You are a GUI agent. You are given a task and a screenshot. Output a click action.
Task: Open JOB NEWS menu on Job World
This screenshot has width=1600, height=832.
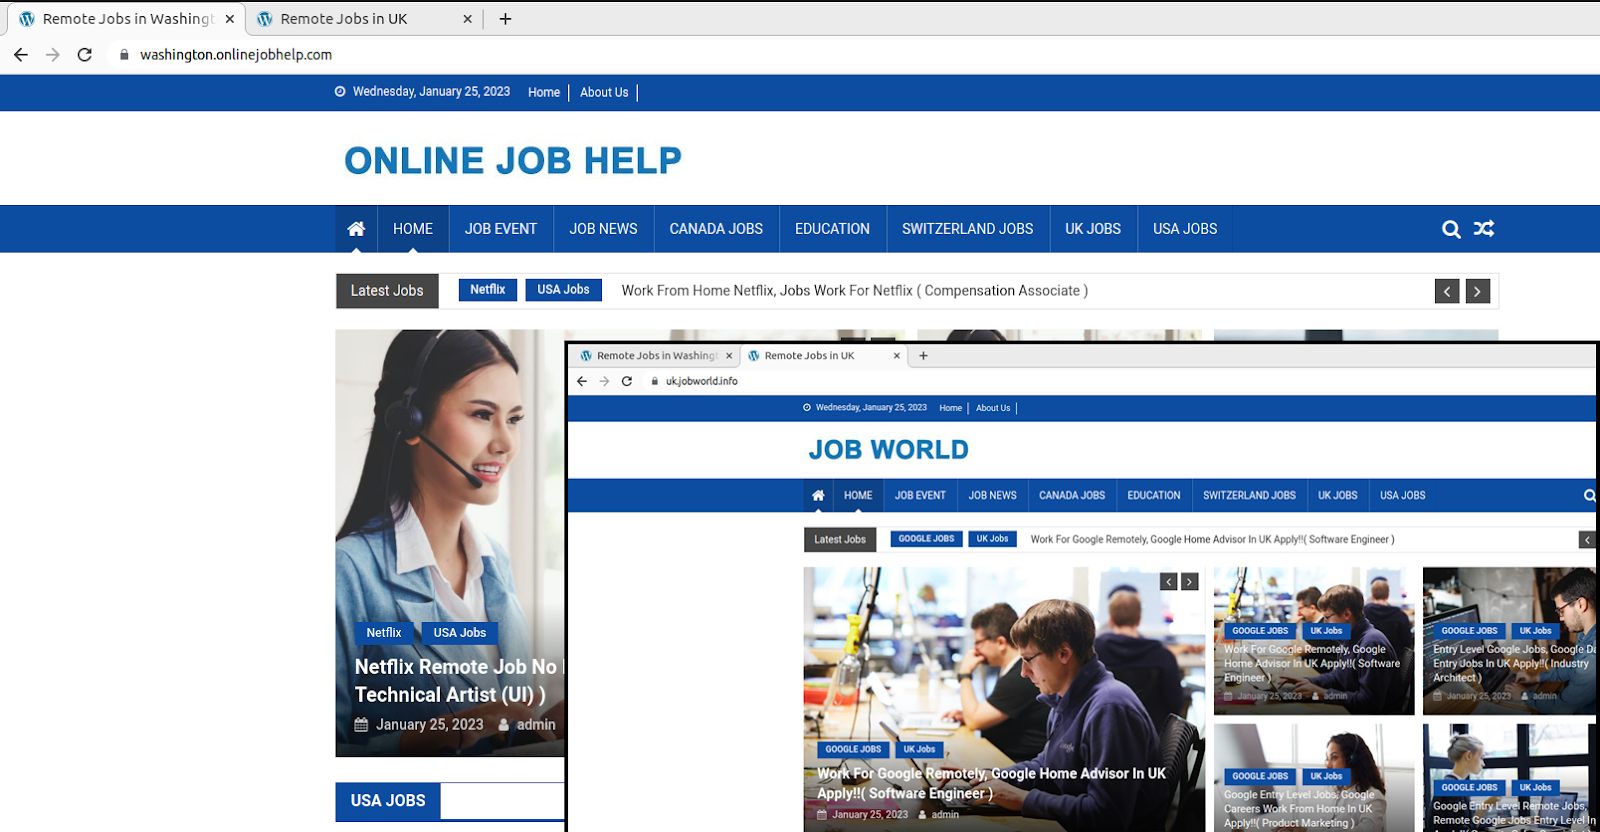[993, 496]
